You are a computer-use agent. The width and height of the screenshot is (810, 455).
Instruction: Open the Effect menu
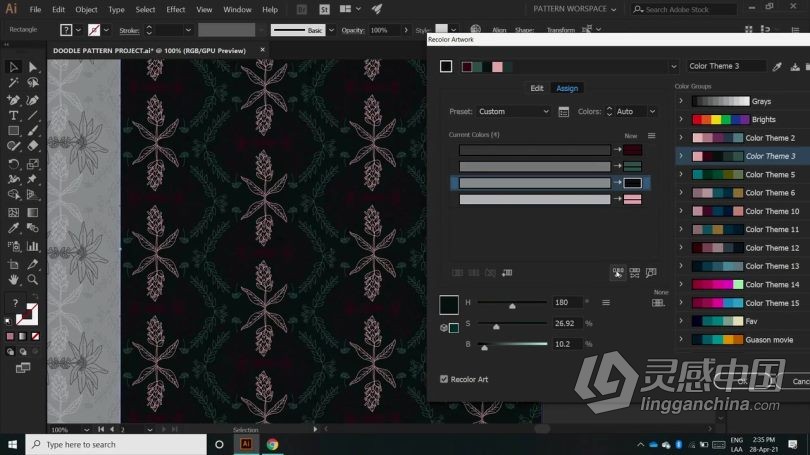[x=176, y=9]
